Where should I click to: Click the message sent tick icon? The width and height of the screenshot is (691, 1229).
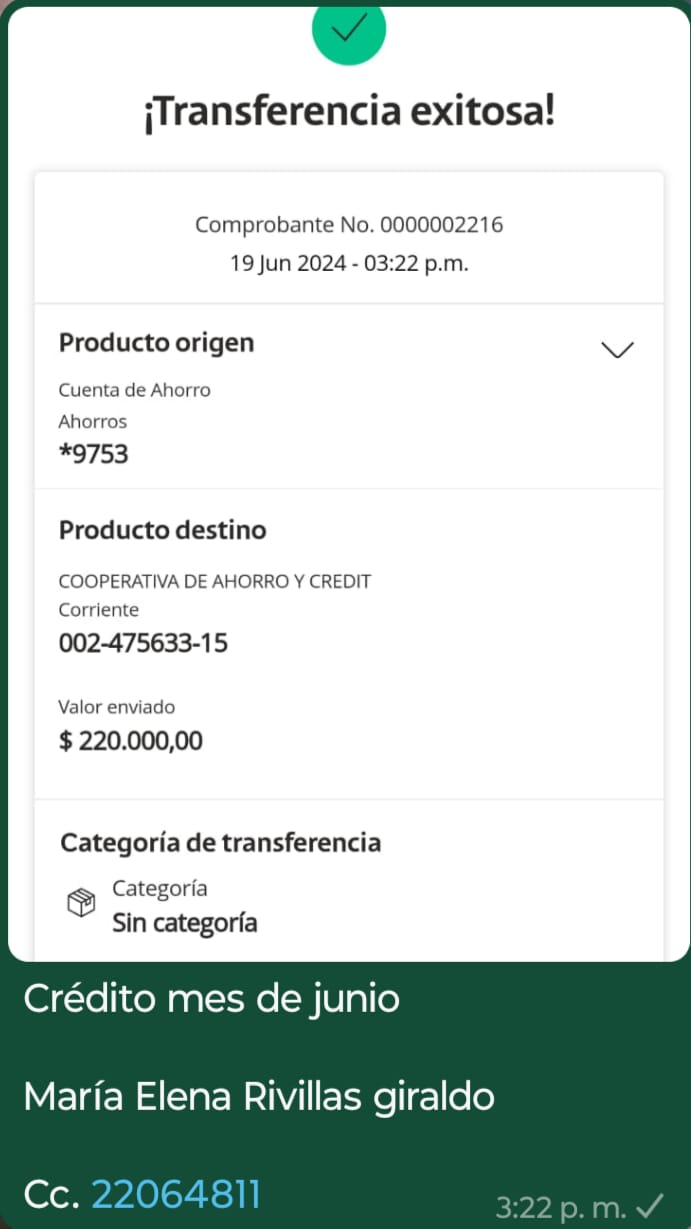pyautogui.click(x=651, y=1207)
